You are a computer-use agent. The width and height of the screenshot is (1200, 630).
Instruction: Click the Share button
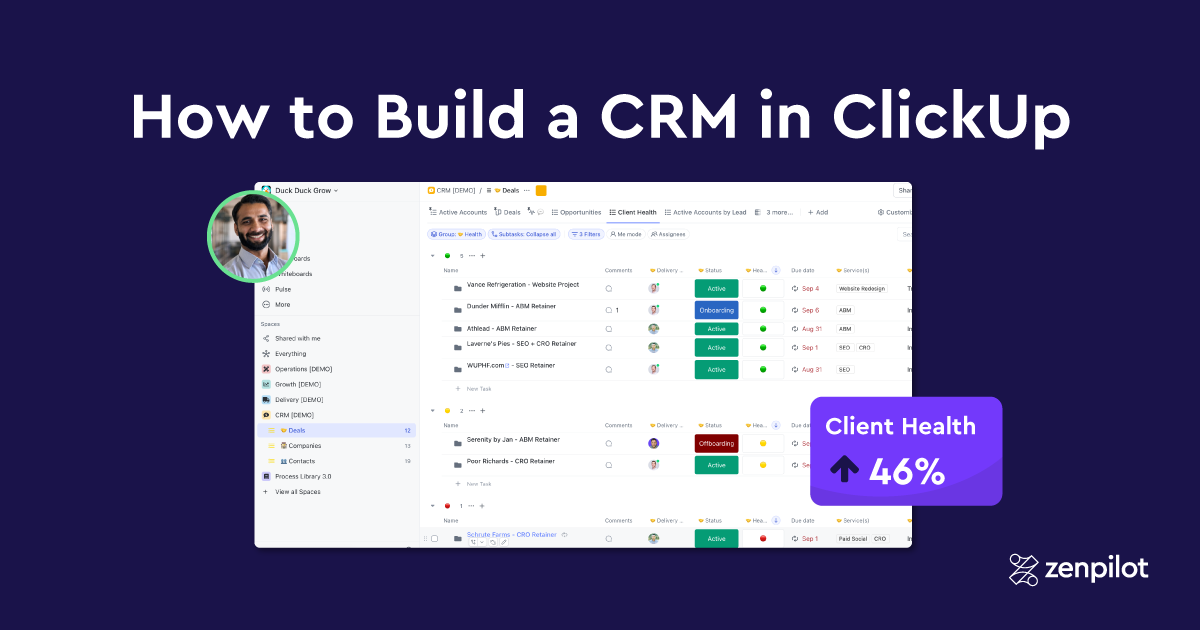tap(903, 190)
